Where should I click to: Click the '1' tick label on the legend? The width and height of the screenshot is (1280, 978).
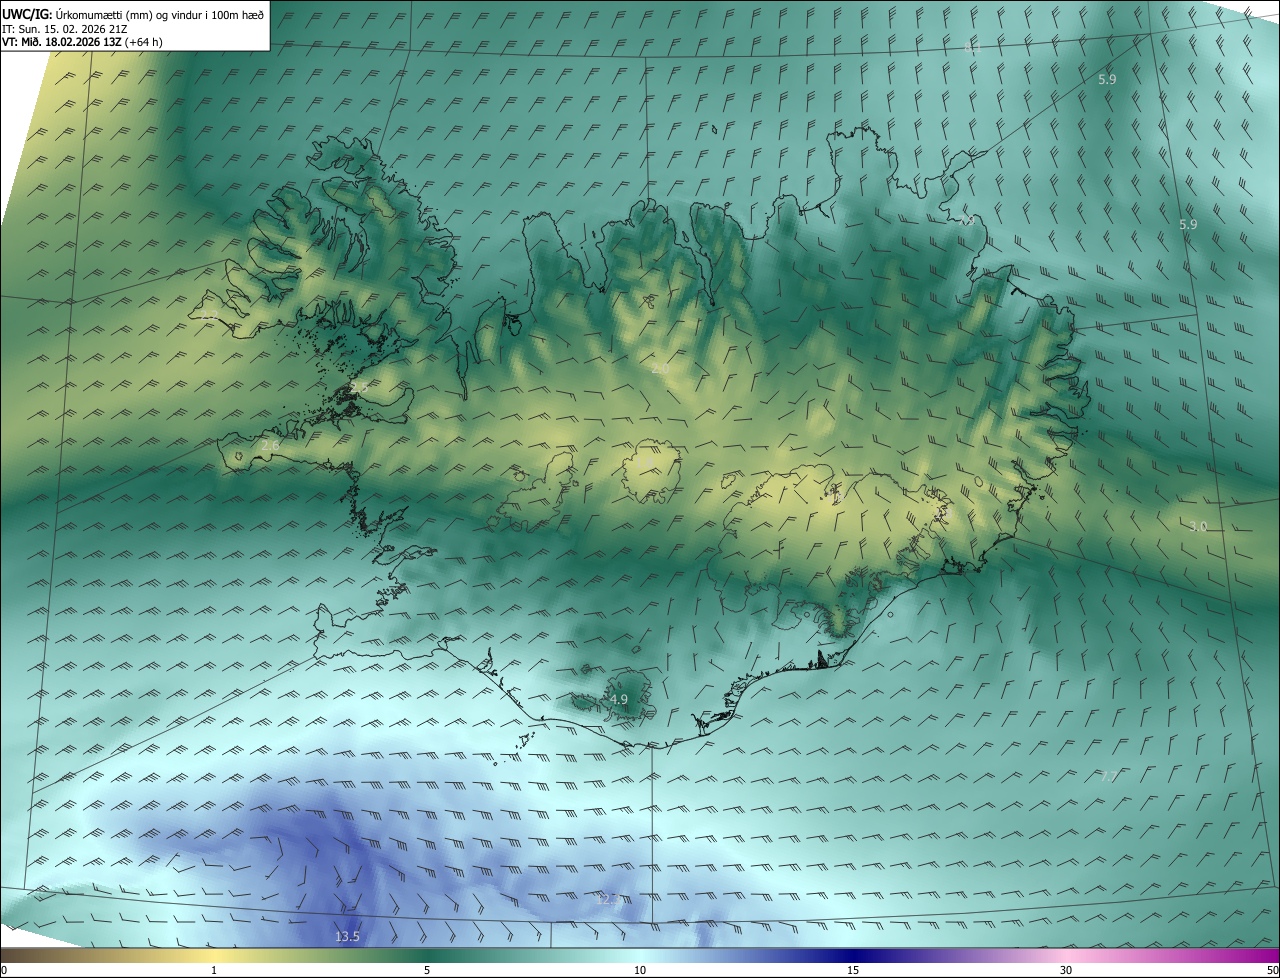pyautogui.click(x=214, y=971)
